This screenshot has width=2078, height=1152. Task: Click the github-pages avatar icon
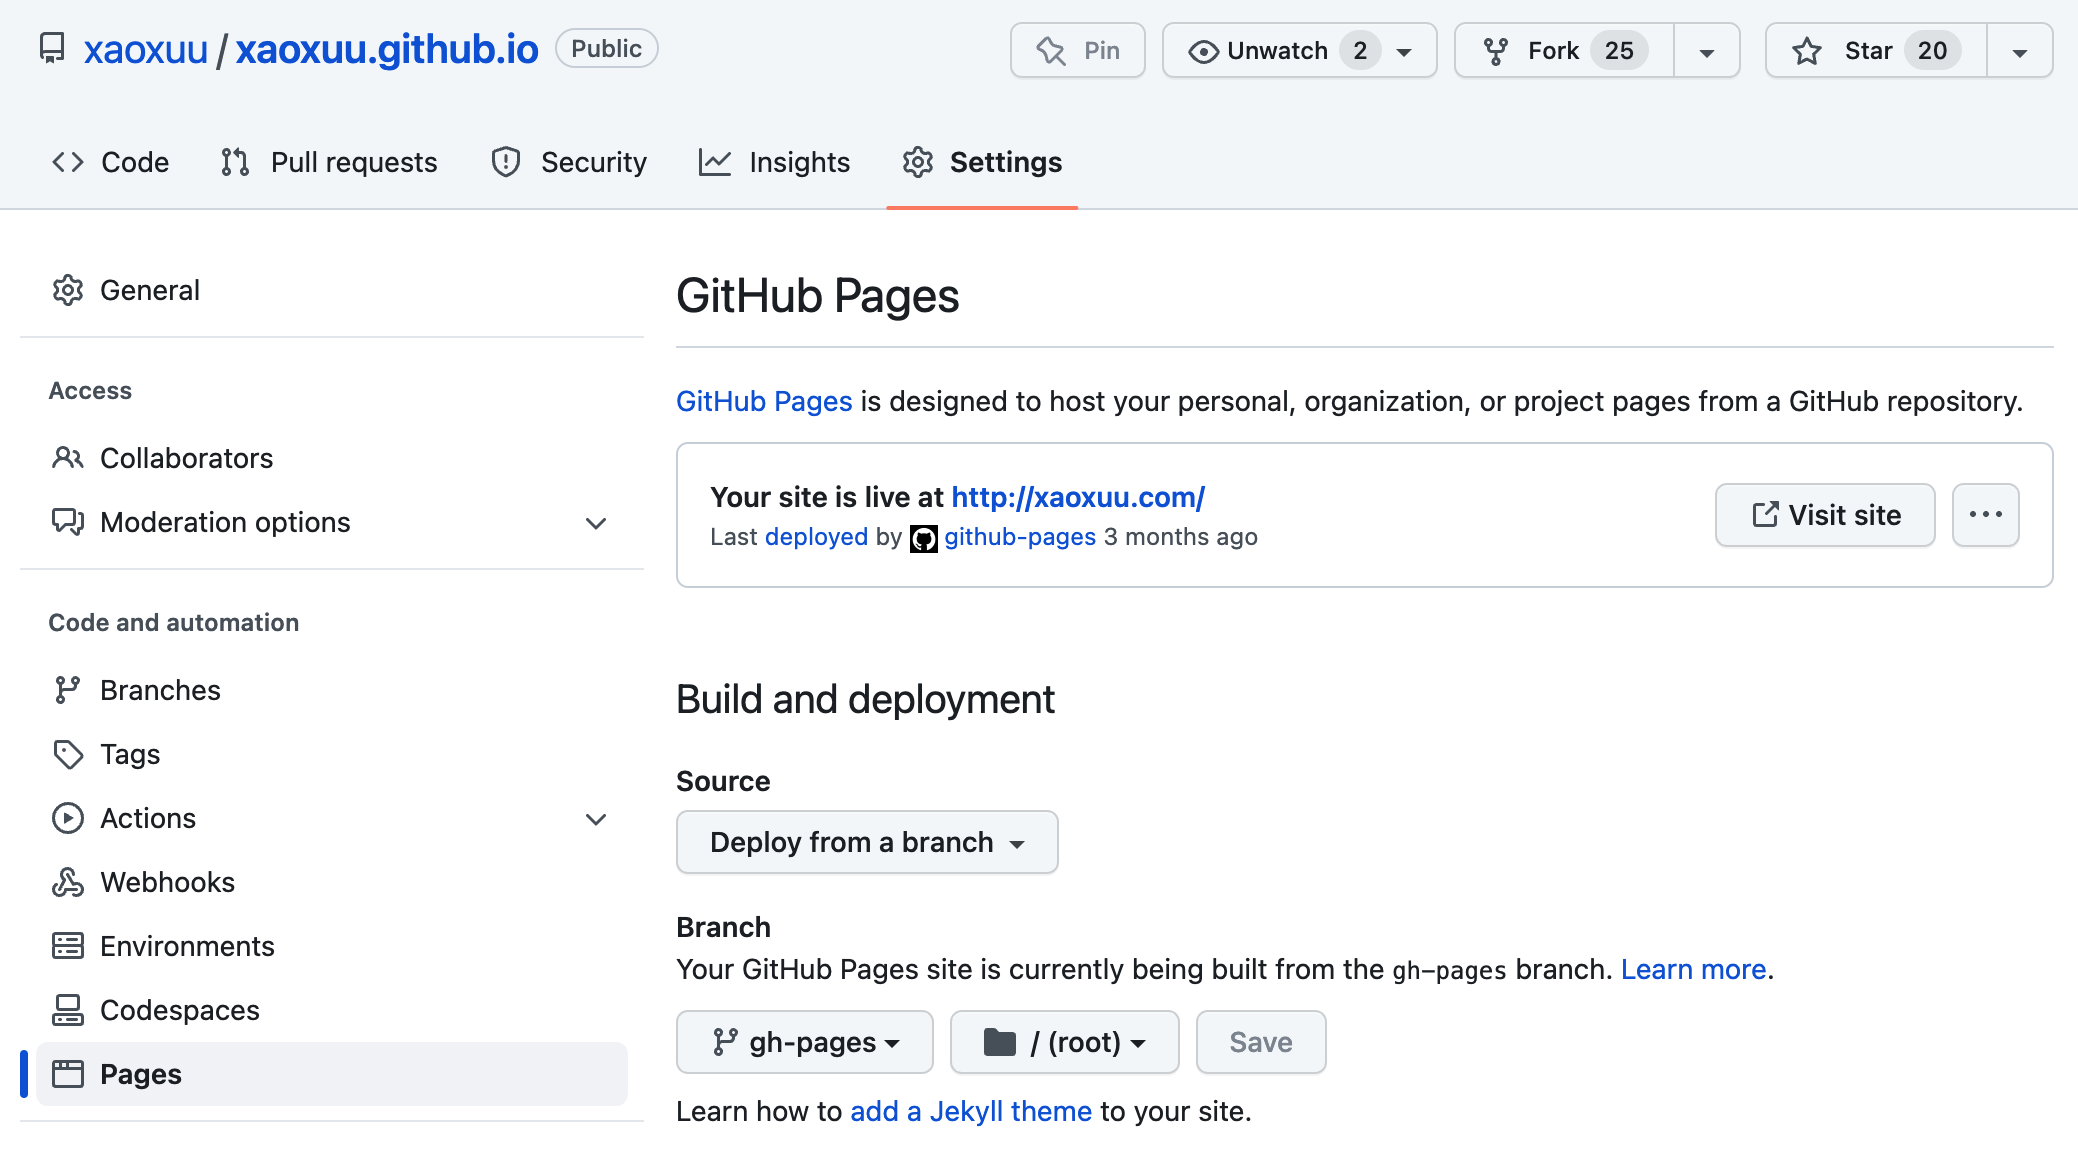click(924, 539)
